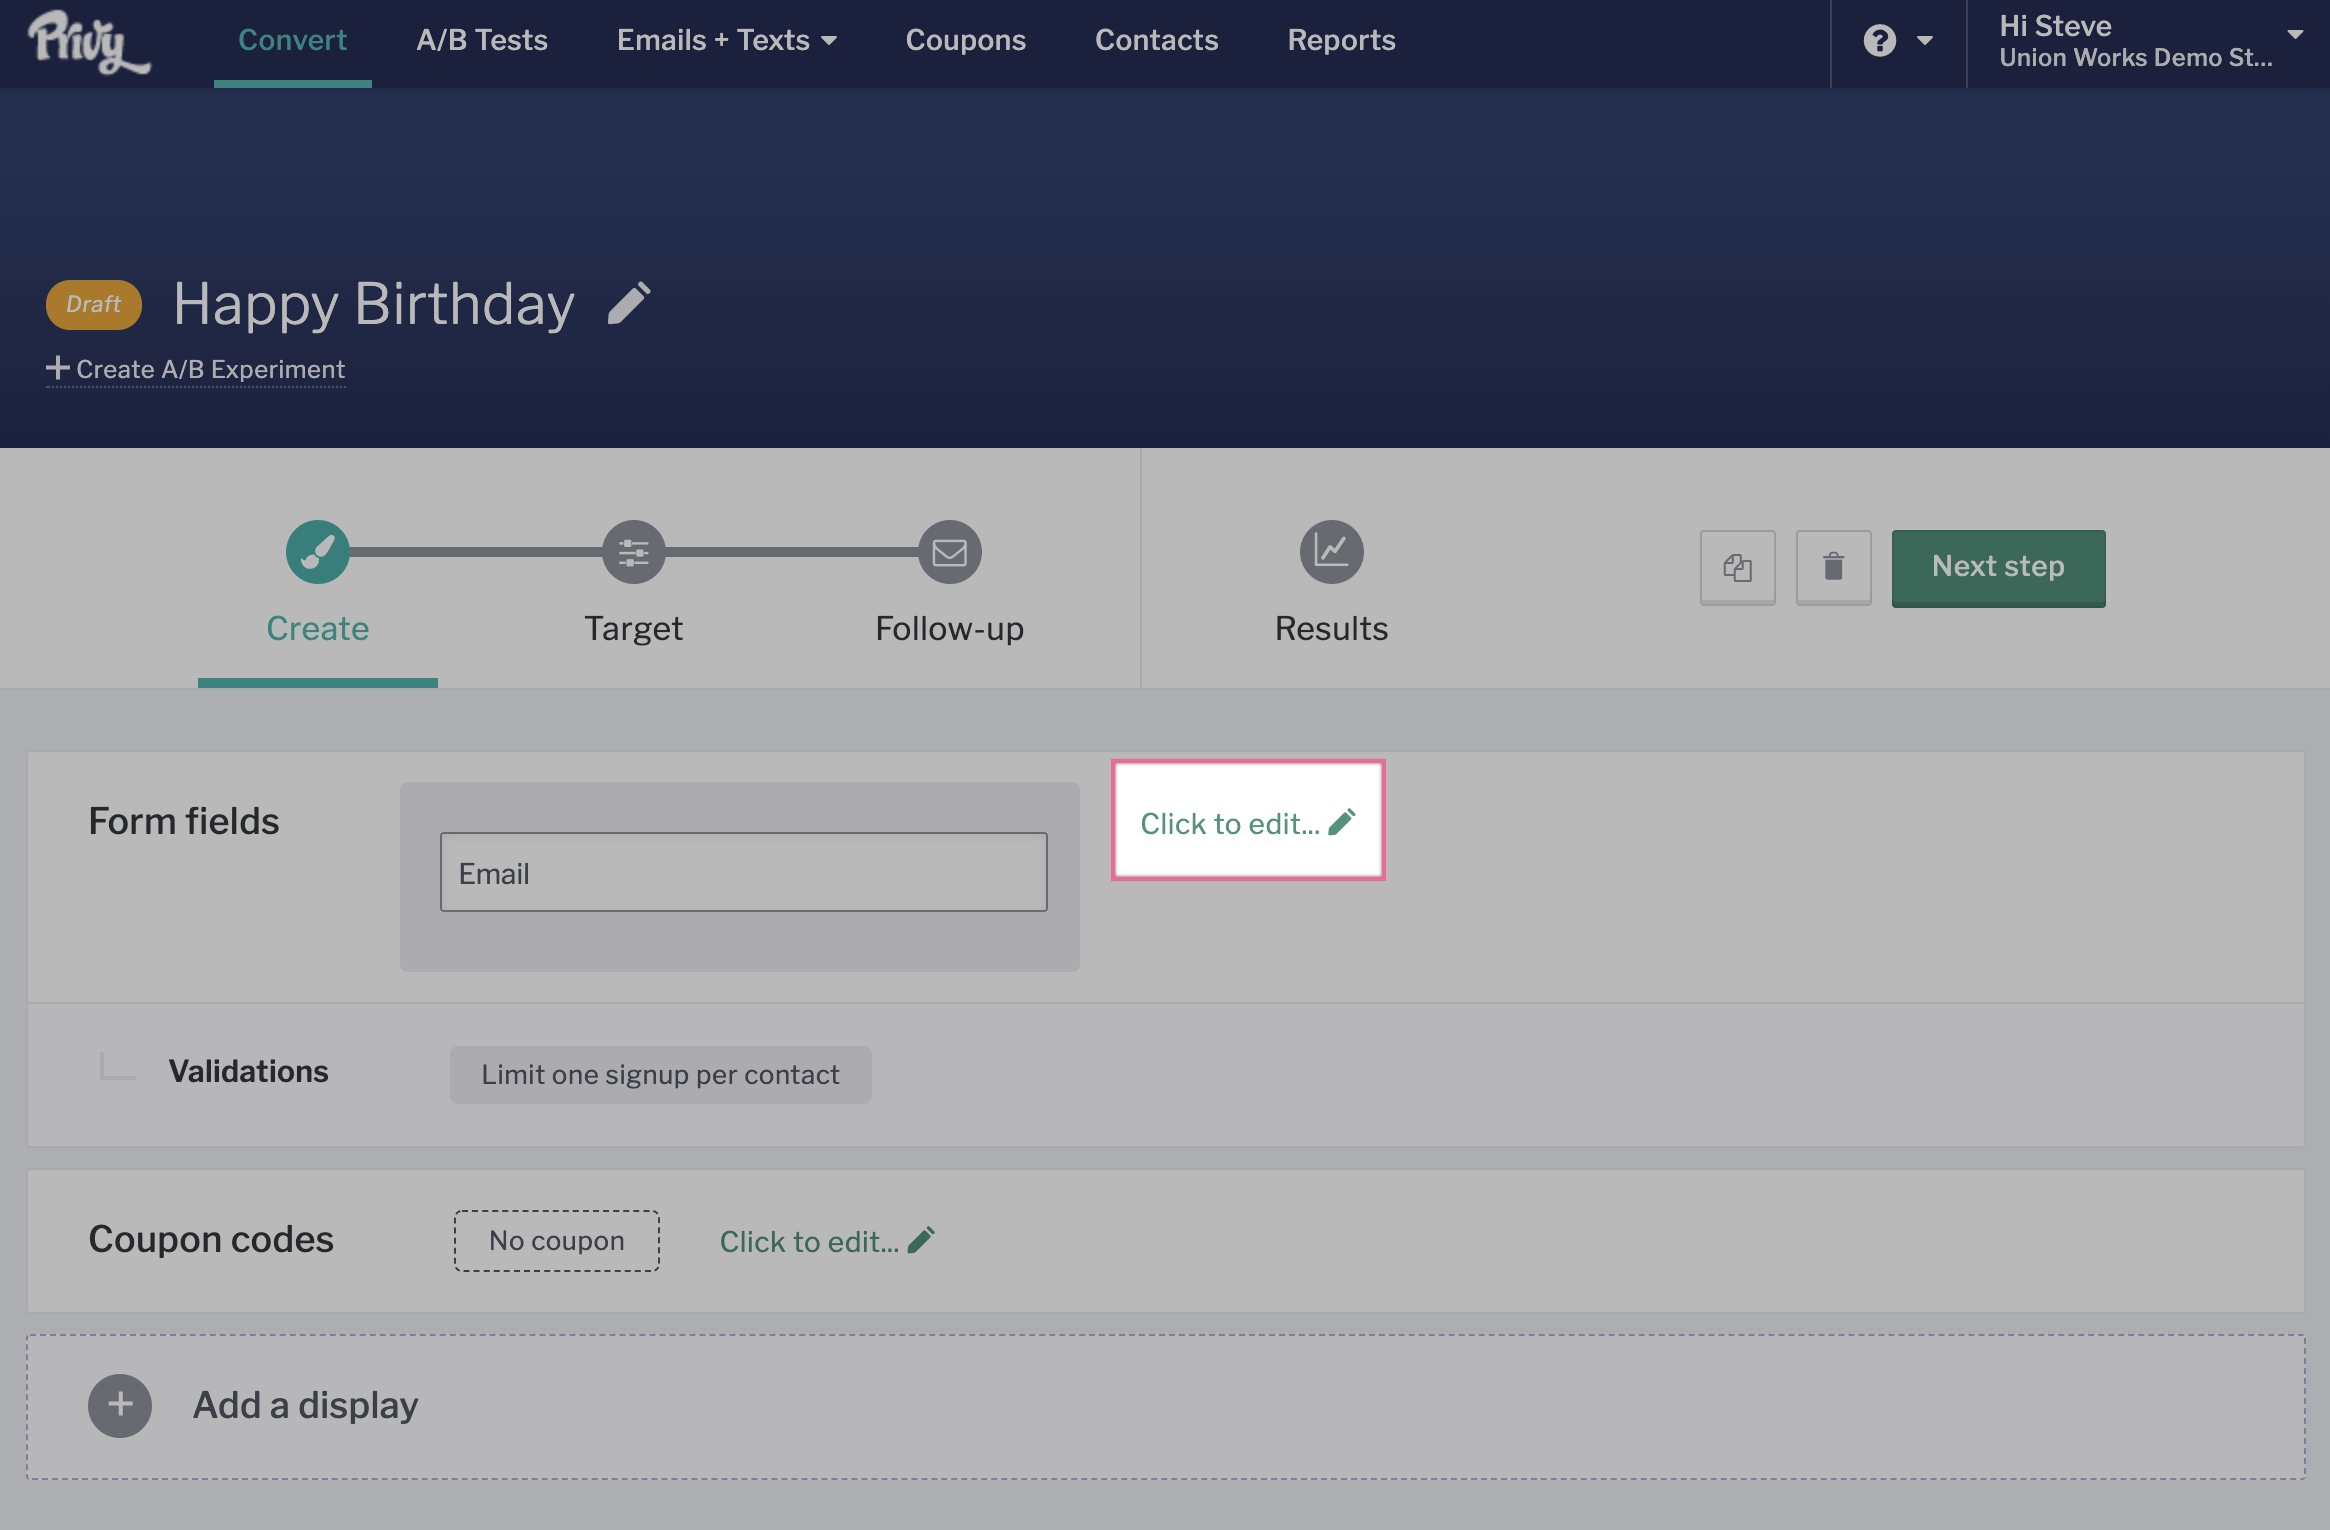Click the plus icon for Add a display
The height and width of the screenshot is (1530, 2330).
(120, 1405)
